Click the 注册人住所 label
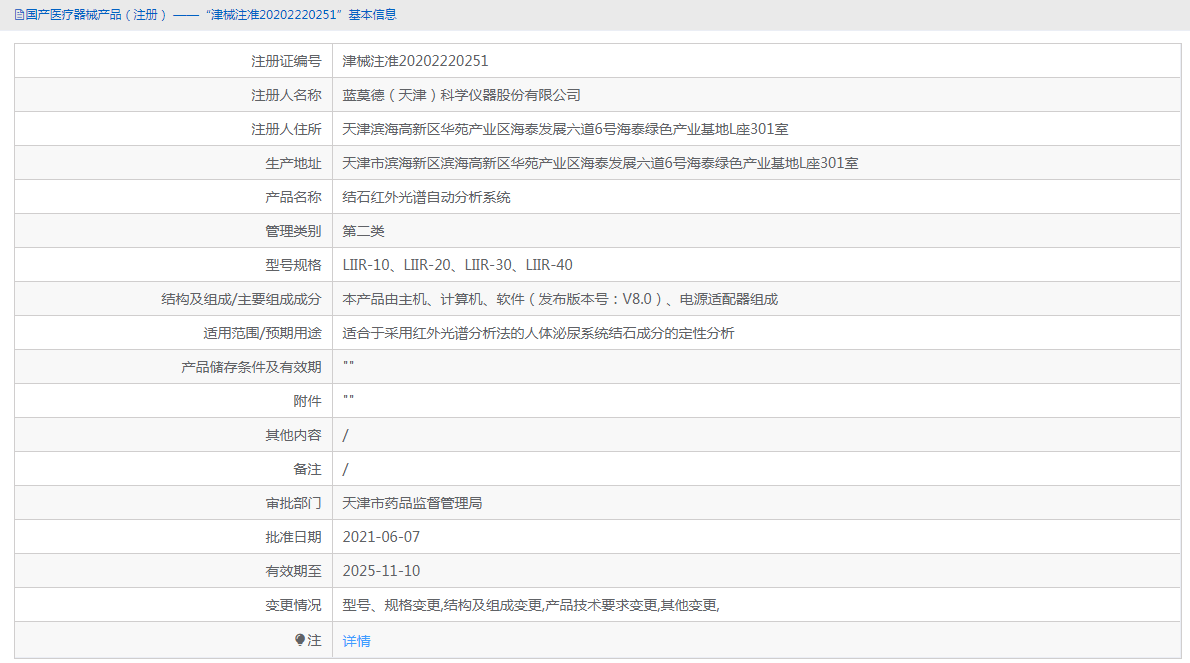 click(x=286, y=129)
